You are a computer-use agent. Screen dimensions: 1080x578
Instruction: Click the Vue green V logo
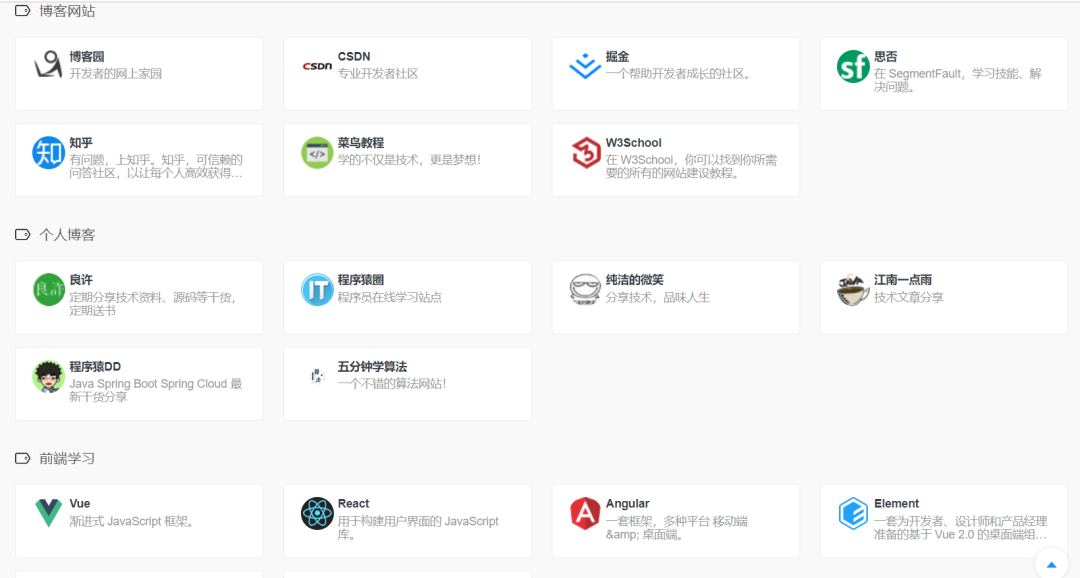click(x=48, y=513)
